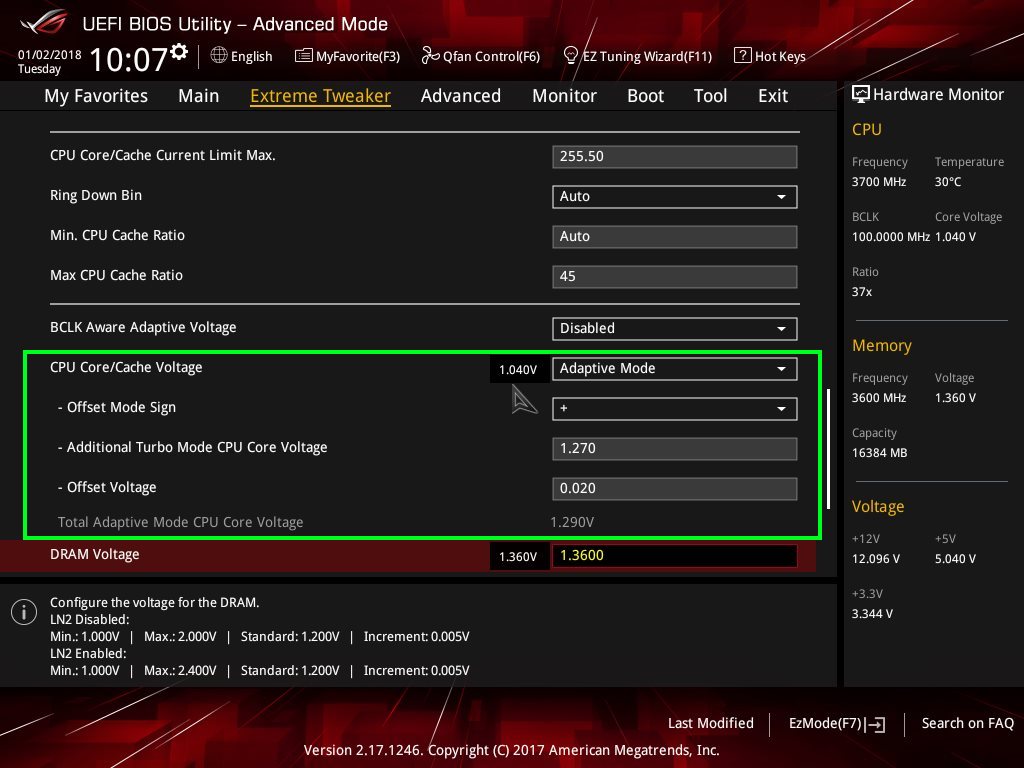Click the Max CPU Cache Ratio field
Image resolution: width=1024 pixels, height=768 pixels.
[x=675, y=276]
